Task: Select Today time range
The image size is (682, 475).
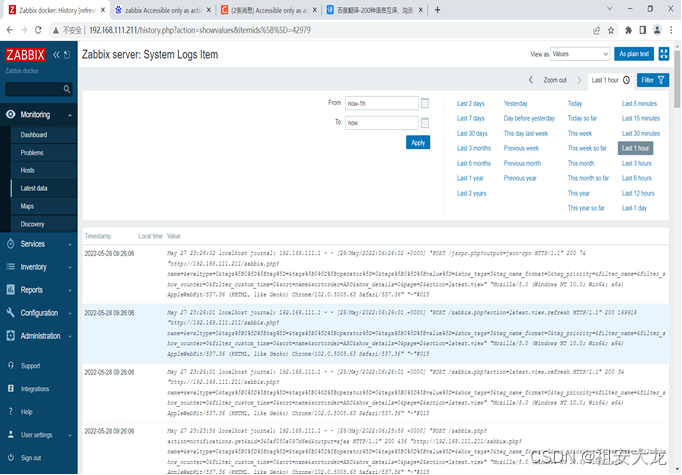Action: pyautogui.click(x=575, y=104)
